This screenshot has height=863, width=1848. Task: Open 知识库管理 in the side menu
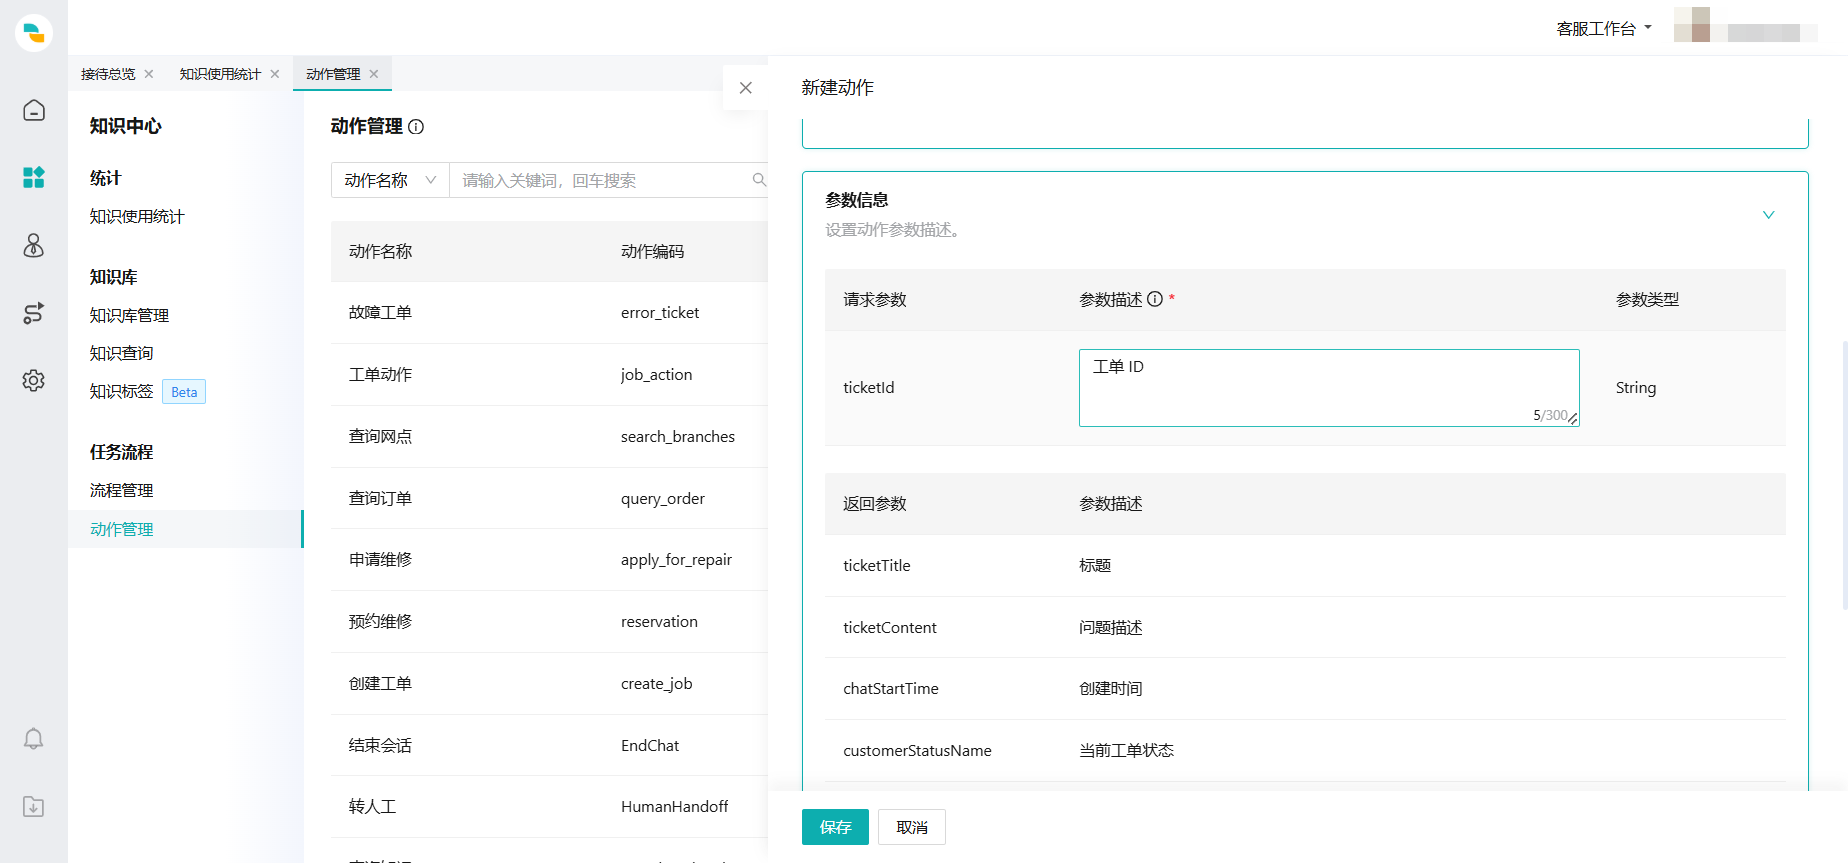(129, 315)
